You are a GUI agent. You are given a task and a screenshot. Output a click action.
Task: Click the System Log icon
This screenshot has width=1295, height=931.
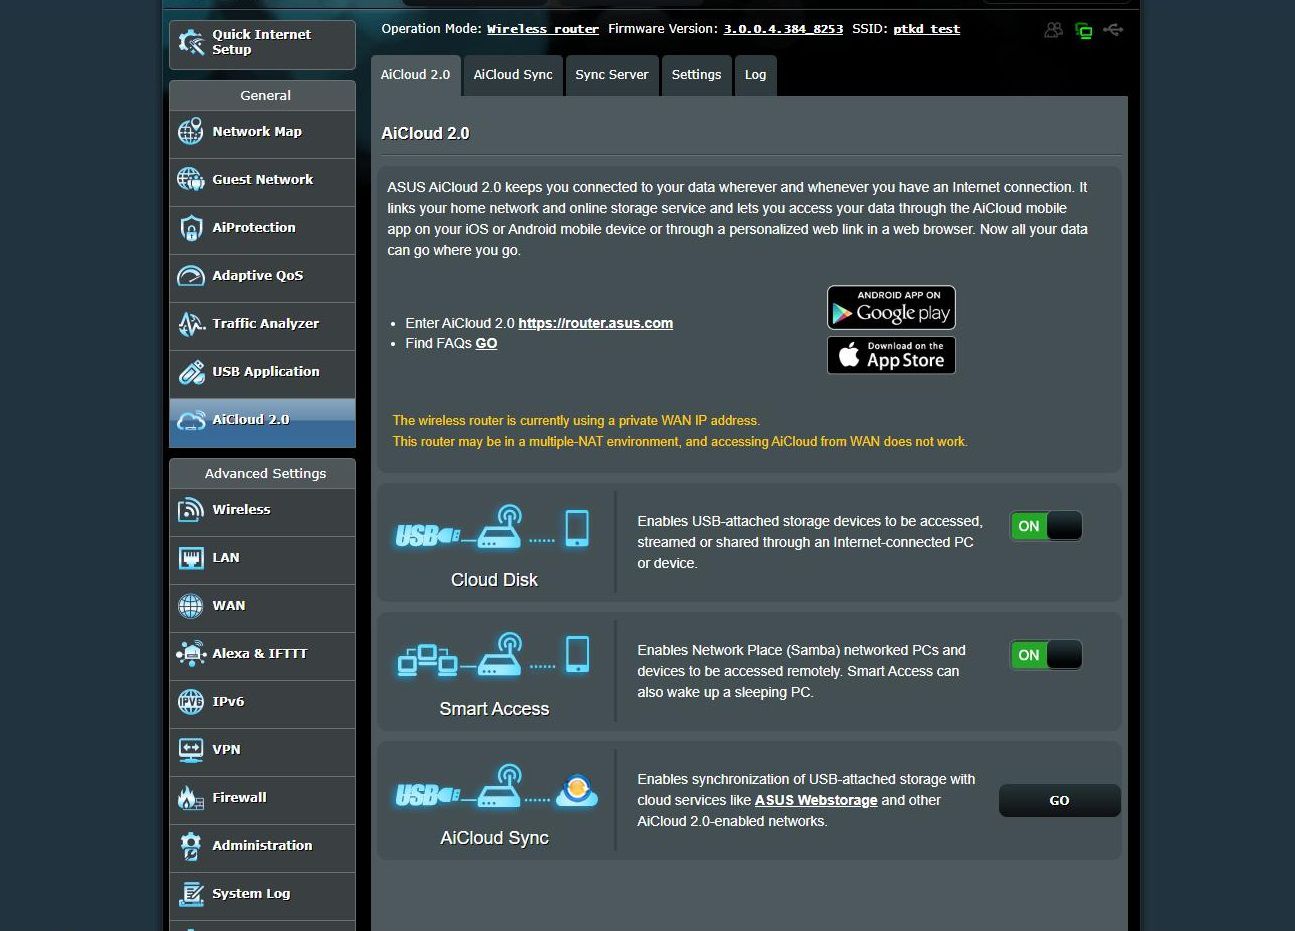190,894
